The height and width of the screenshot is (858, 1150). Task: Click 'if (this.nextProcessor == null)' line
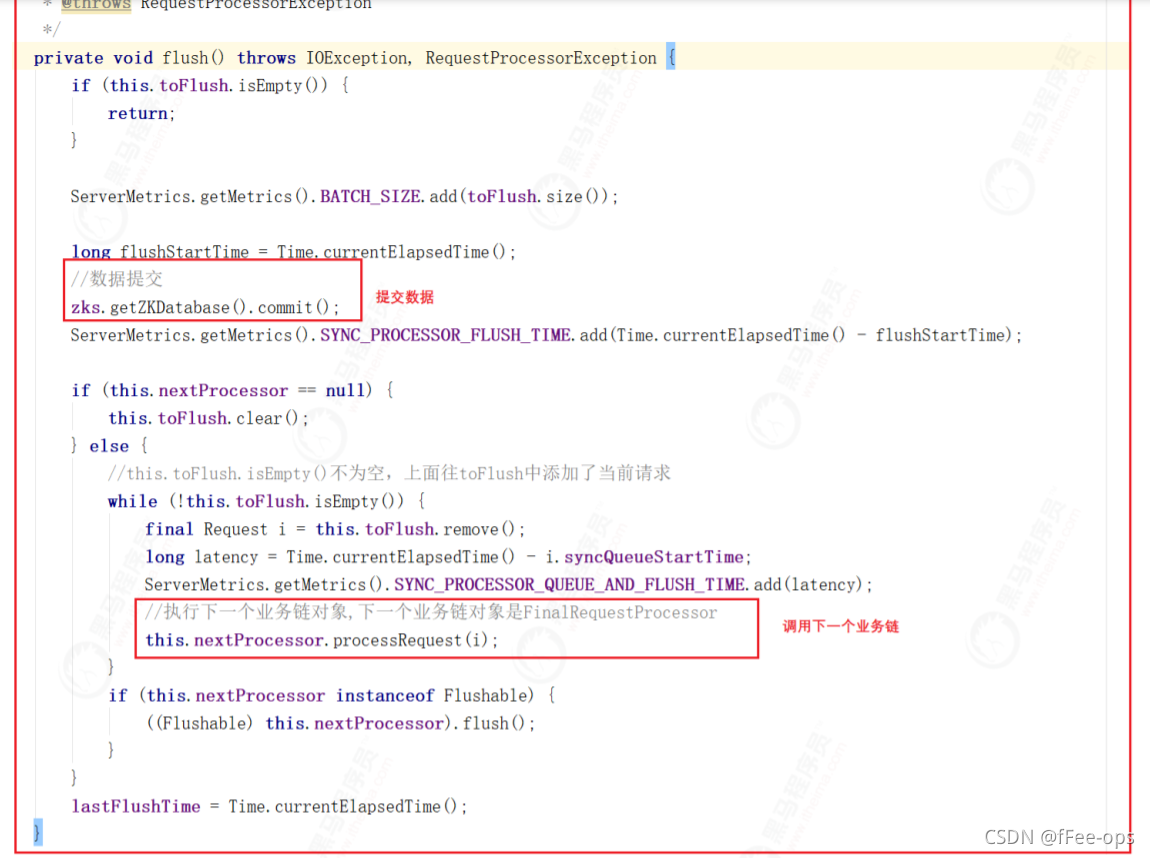(x=232, y=391)
